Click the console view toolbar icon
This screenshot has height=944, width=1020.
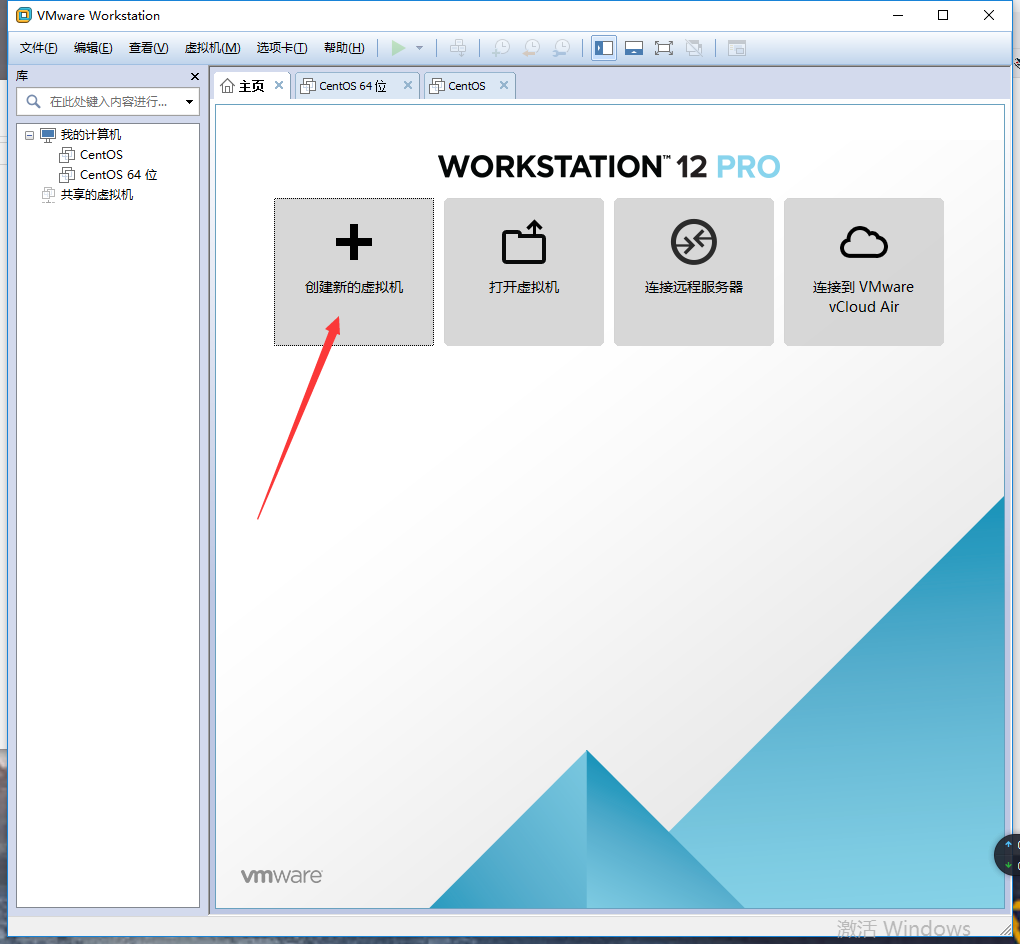click(736, 48)
